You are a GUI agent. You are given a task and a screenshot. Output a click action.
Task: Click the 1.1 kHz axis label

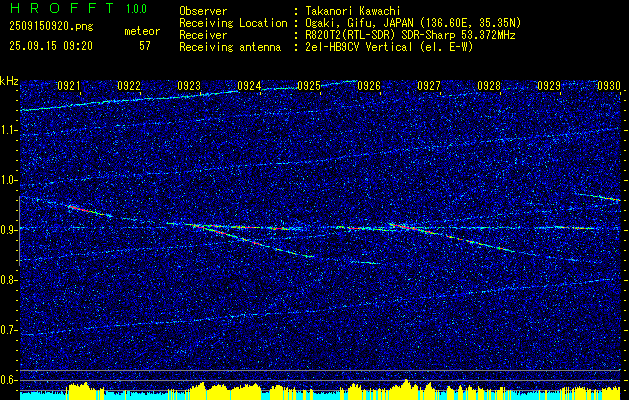[x=8, y=130]
